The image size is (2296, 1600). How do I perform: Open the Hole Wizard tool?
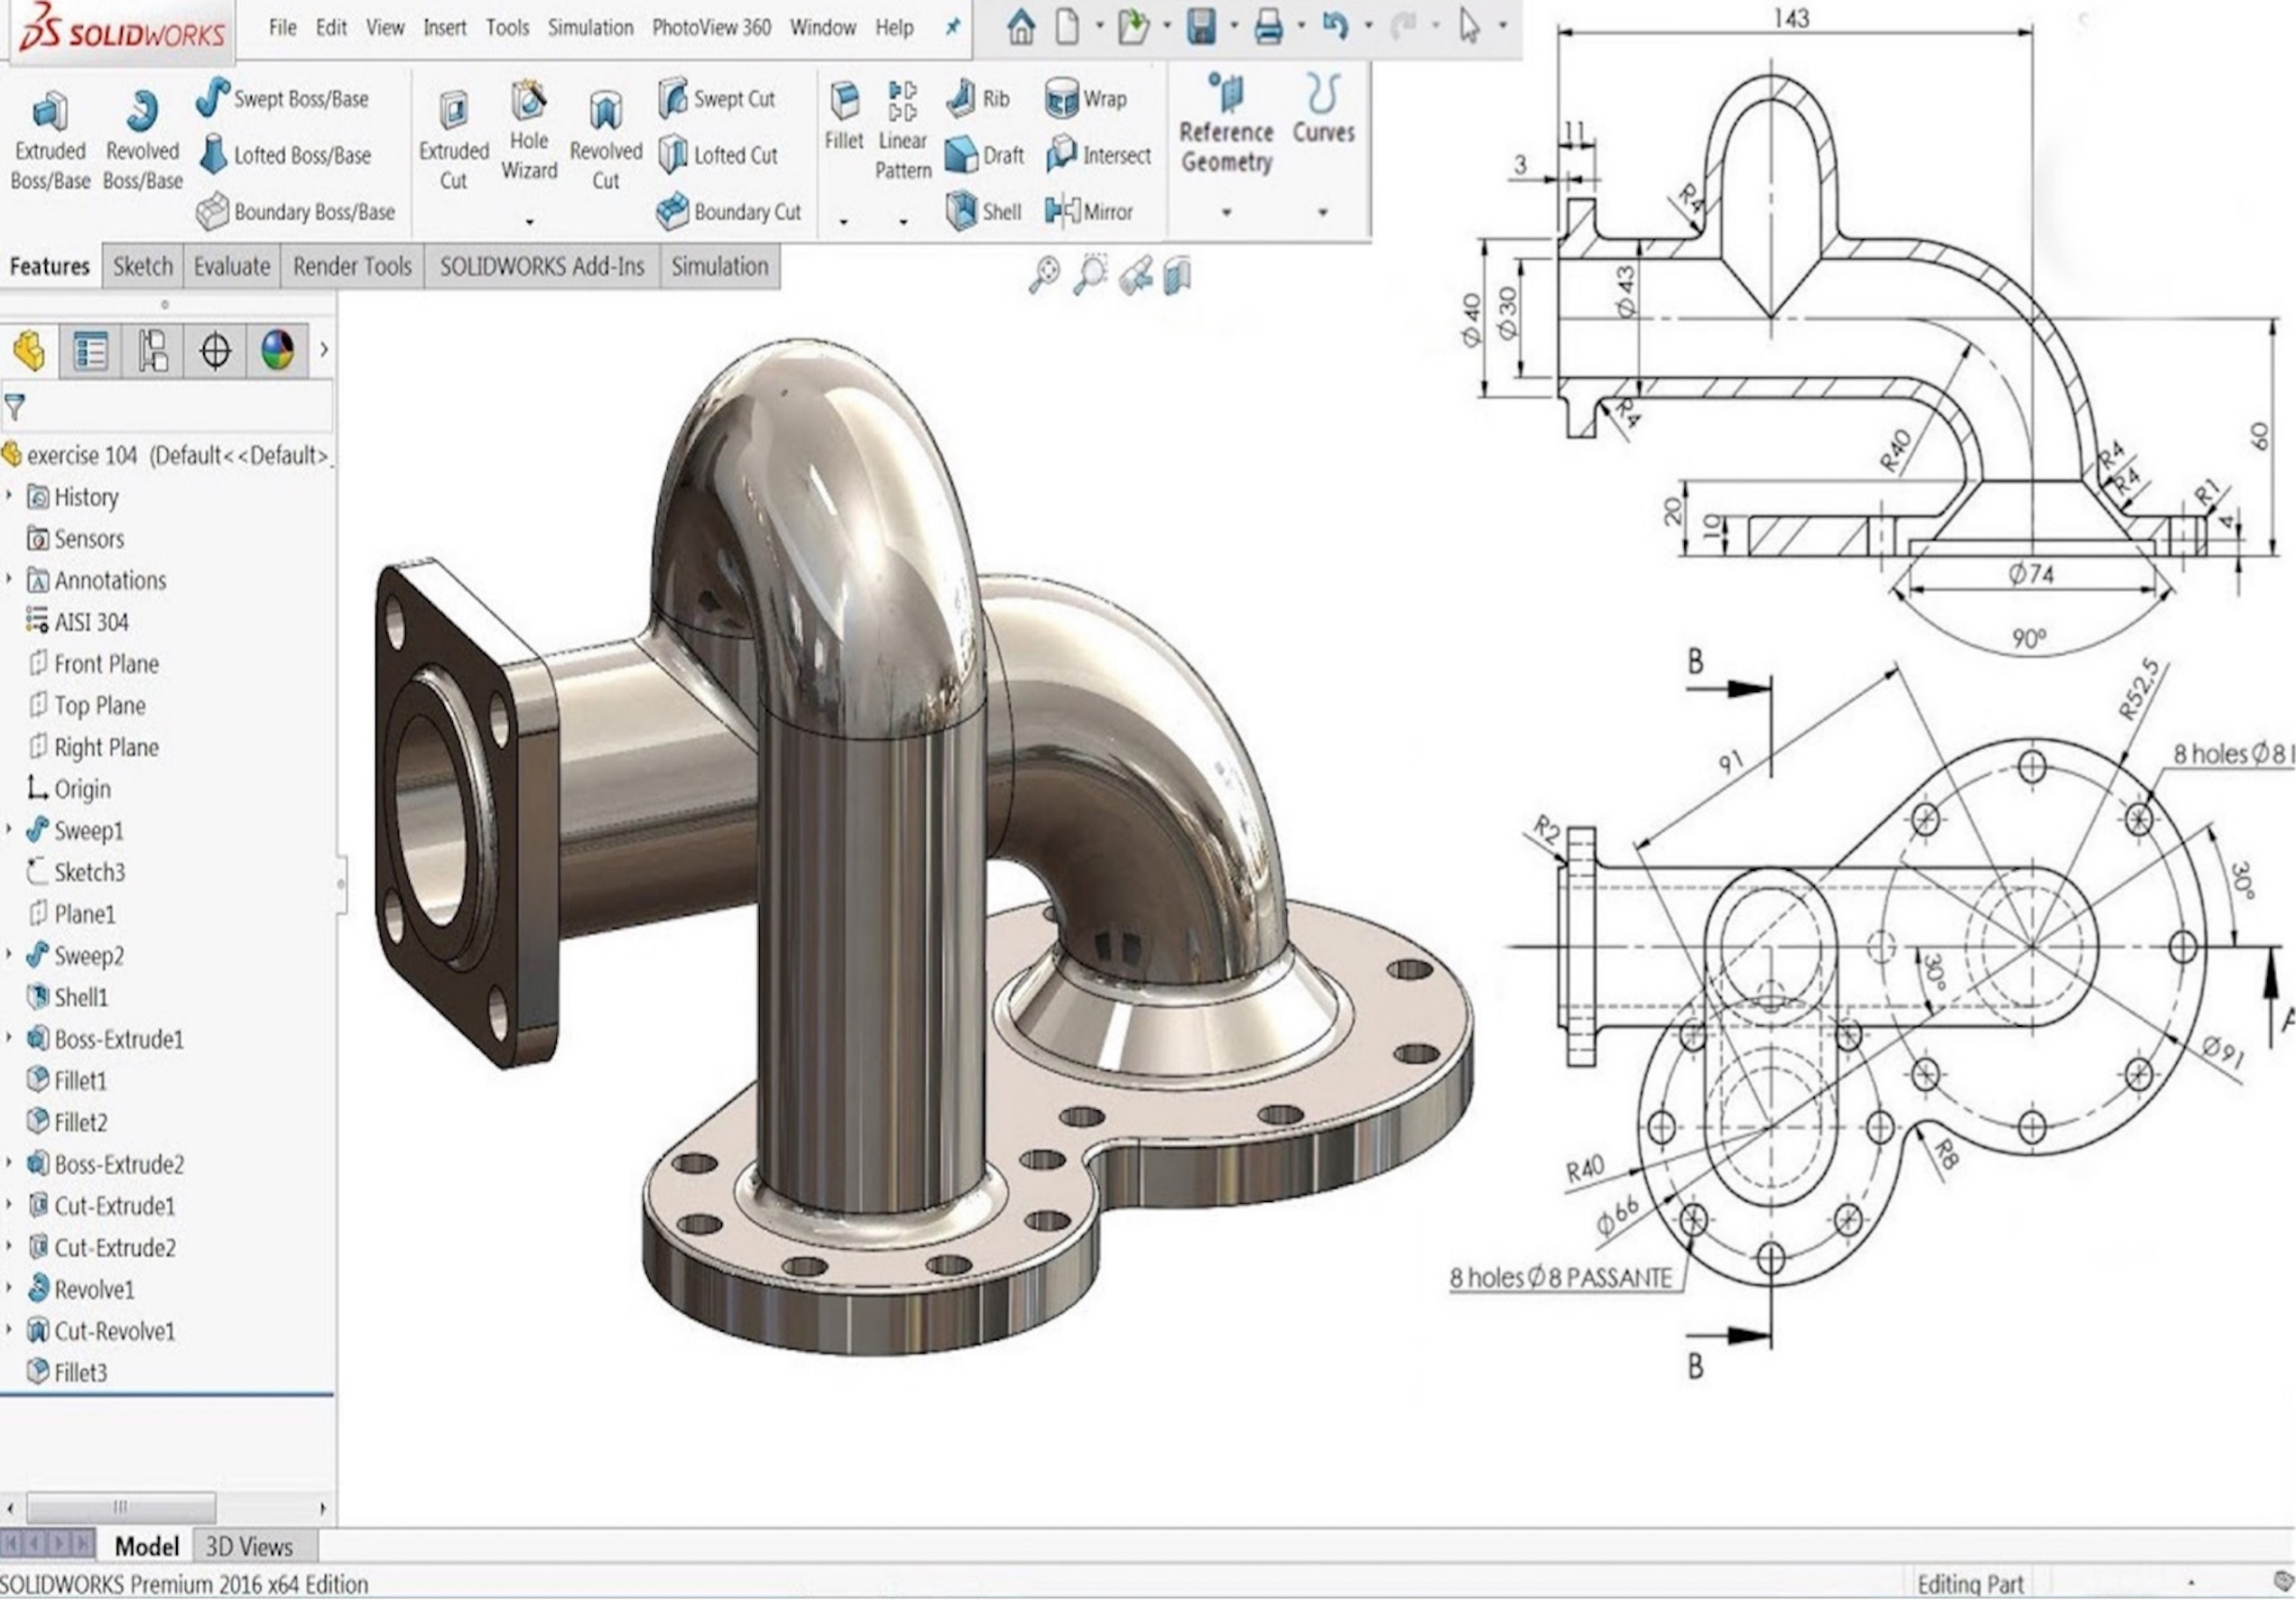(x=528, y=103)
